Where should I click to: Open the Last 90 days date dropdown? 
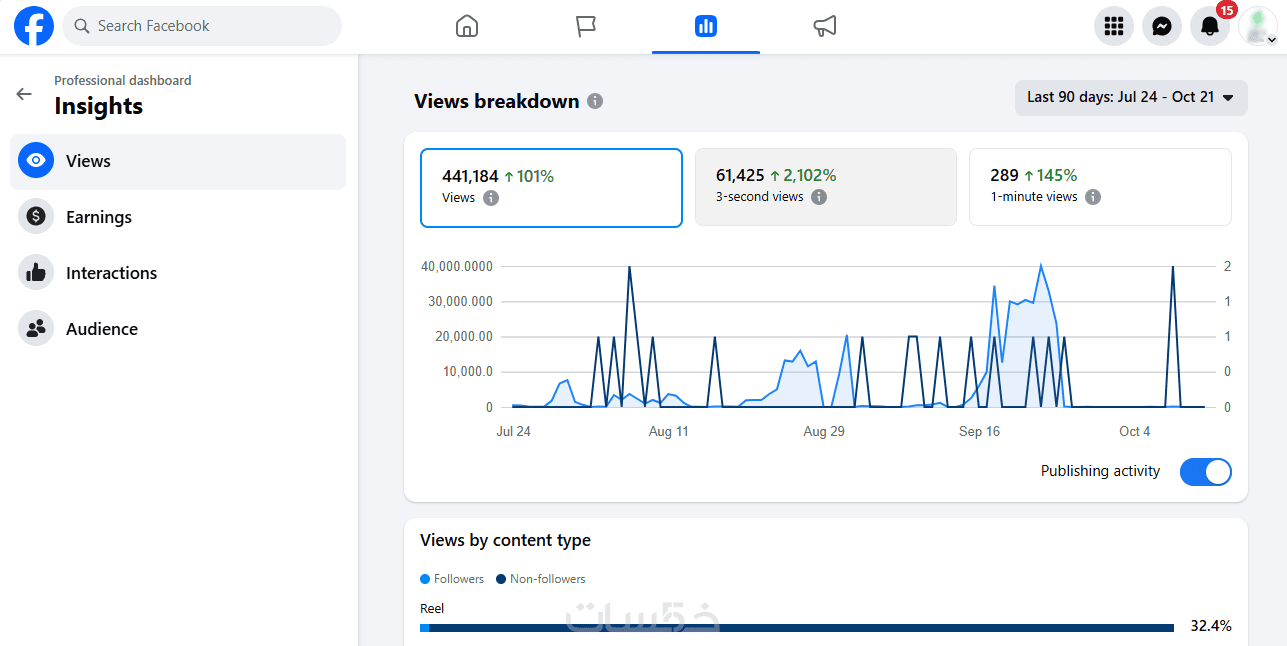click(x=1130, y=97)
